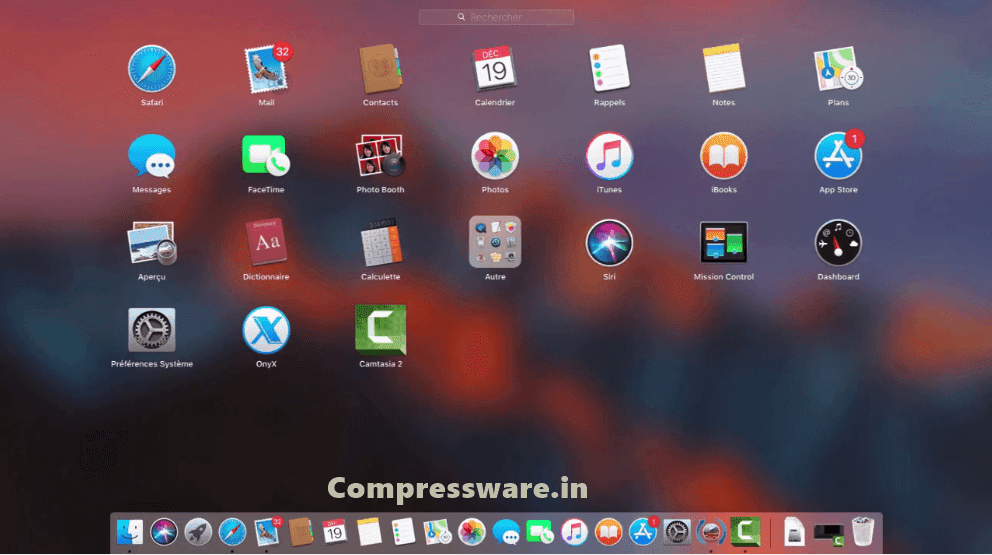Open Préférences Système in the Launchpad grid
992x555 pixels.
pyautogui.click(x=152, y=330)
